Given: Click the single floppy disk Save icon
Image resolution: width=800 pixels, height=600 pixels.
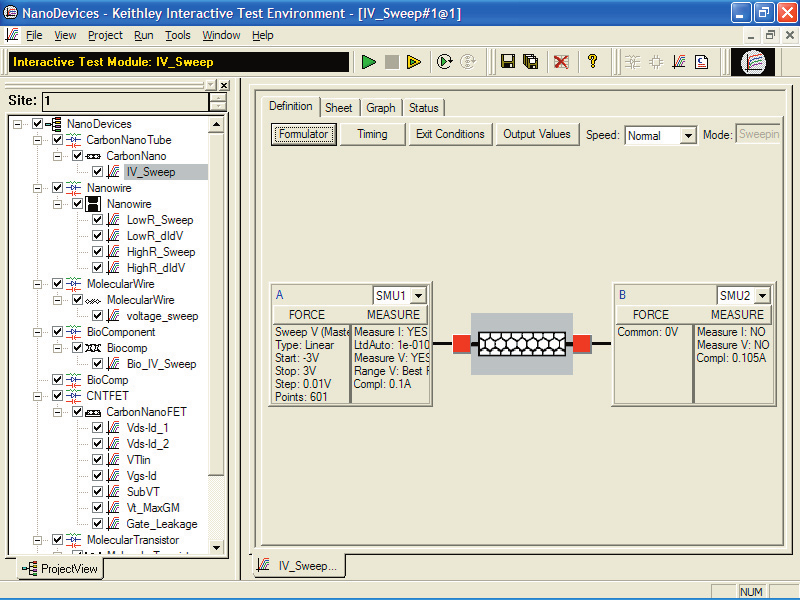Looking at the screenshot, I should [x=508, y=62].
